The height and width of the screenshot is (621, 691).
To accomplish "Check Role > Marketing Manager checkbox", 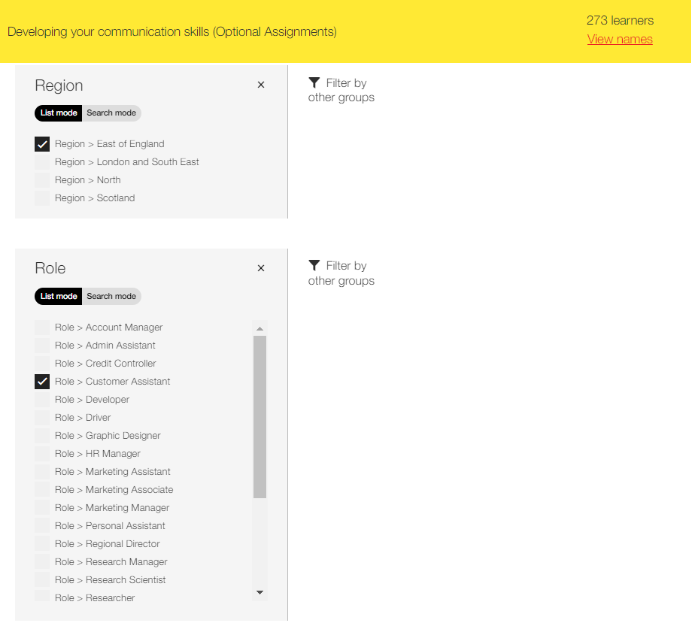I will pos(42,508).
